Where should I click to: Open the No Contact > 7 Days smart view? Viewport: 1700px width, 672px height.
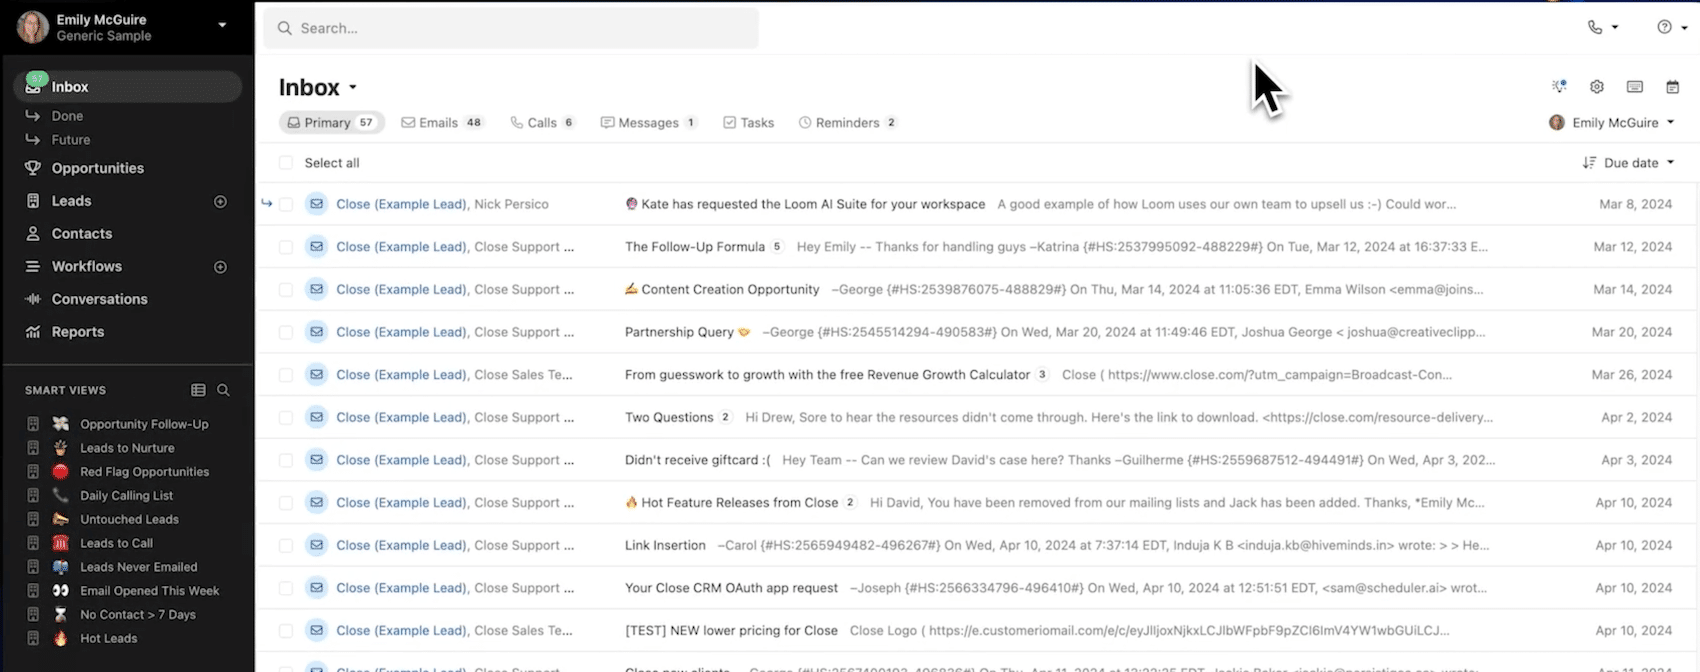coord(138,615)
